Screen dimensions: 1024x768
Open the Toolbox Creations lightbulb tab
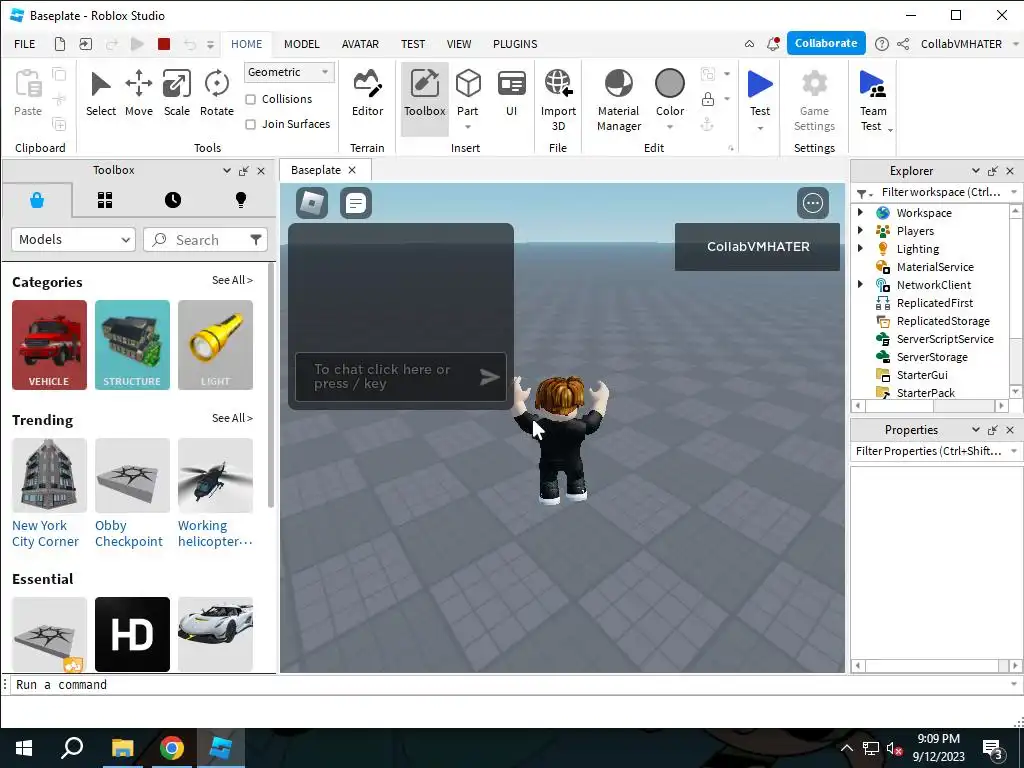click(240, 200)
